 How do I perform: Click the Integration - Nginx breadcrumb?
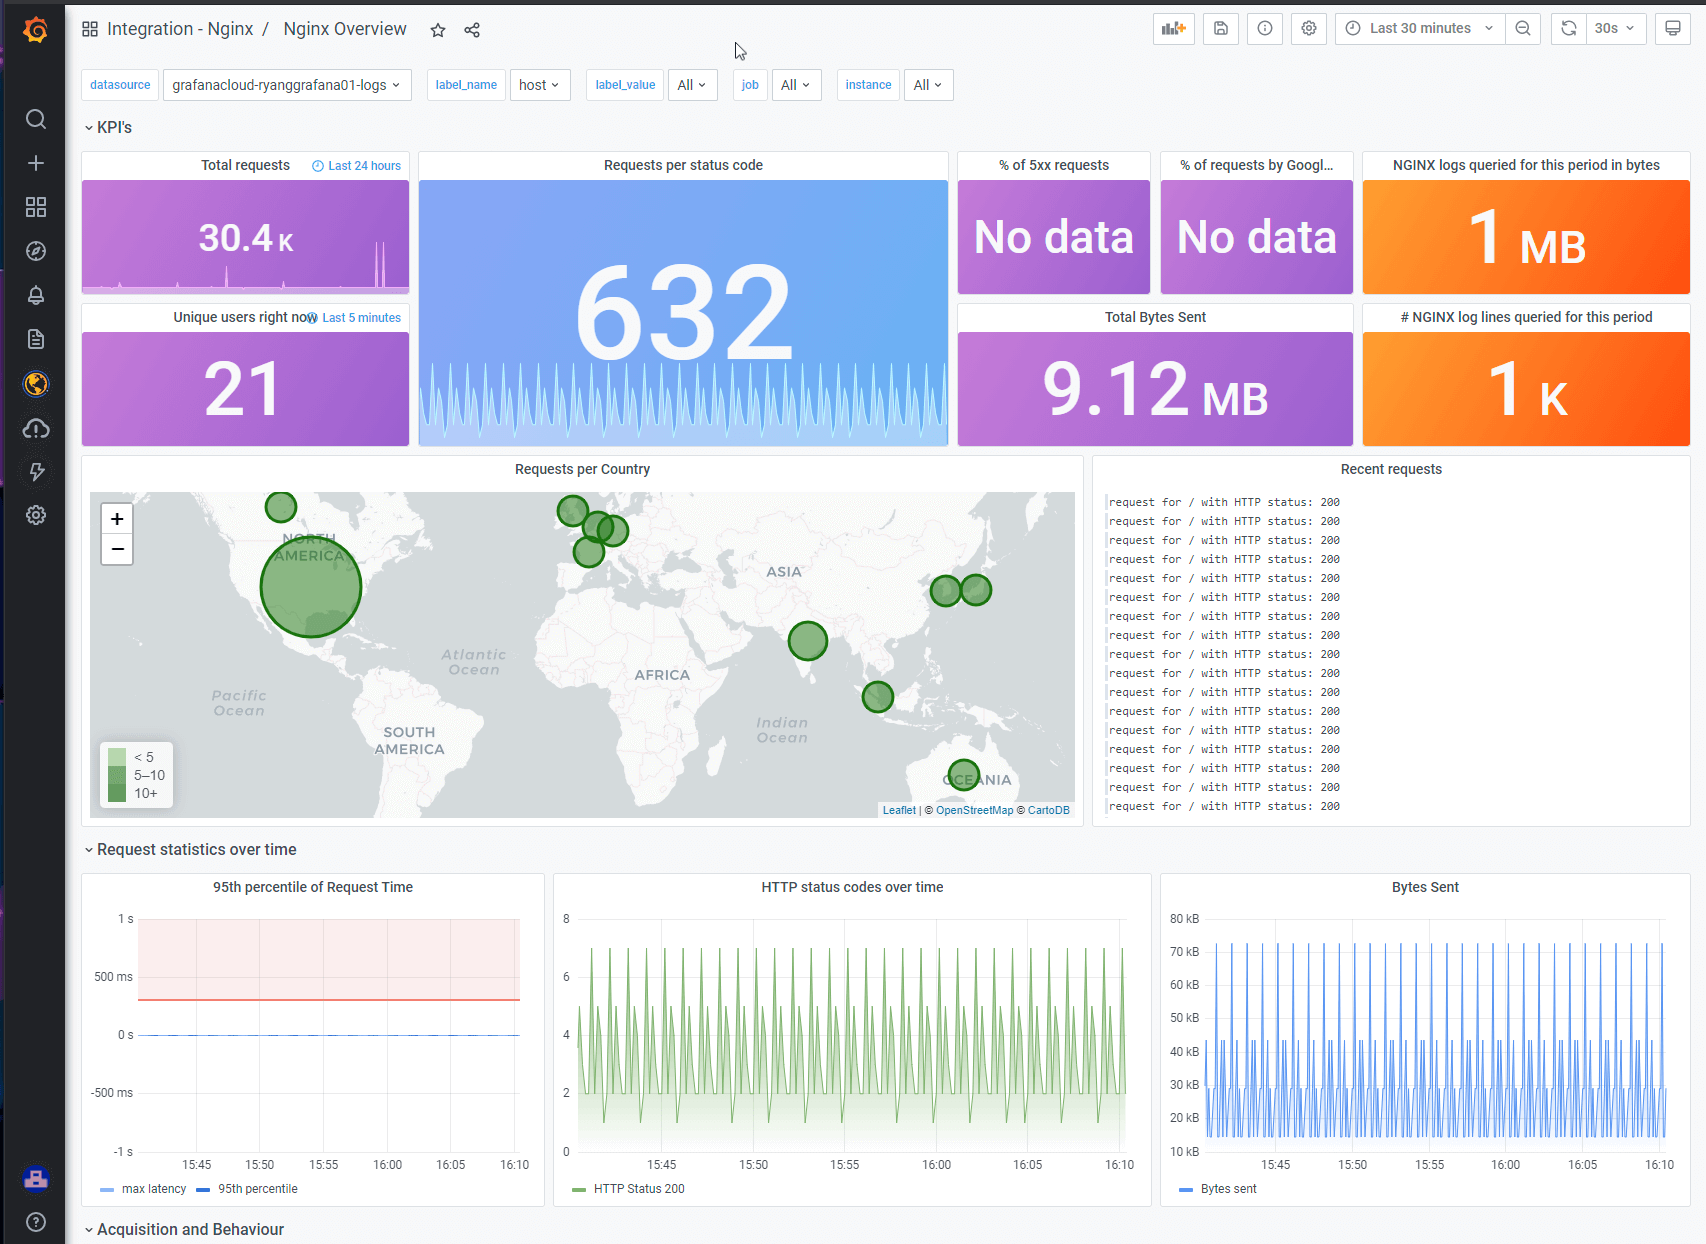180,29
